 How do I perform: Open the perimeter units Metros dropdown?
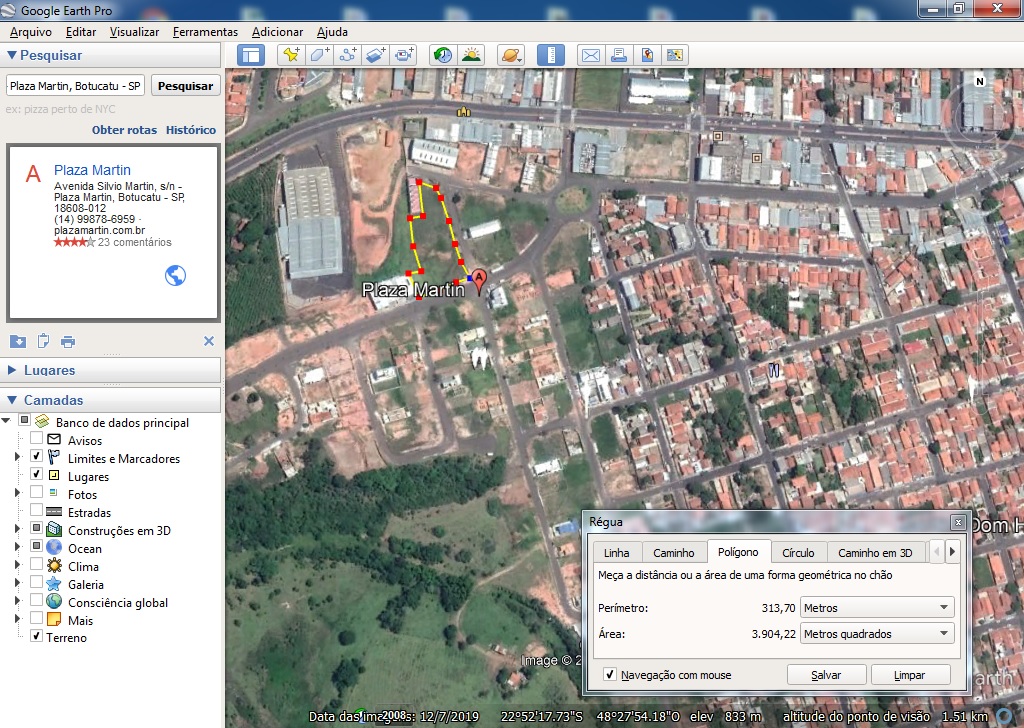click(877, 608)
